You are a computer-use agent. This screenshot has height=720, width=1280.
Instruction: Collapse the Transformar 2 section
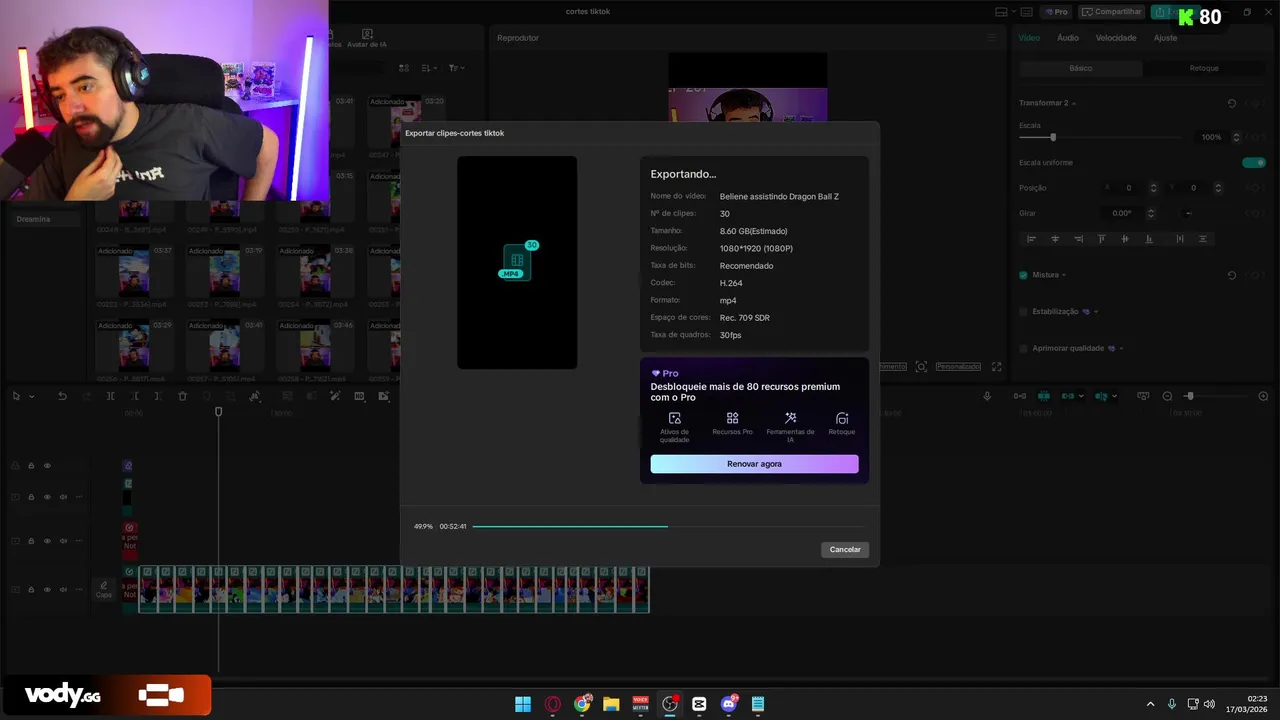coord(1075,103)
